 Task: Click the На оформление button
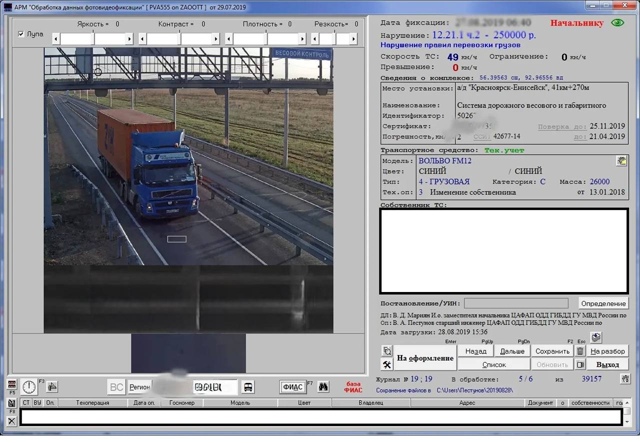[x=425, y=358]
